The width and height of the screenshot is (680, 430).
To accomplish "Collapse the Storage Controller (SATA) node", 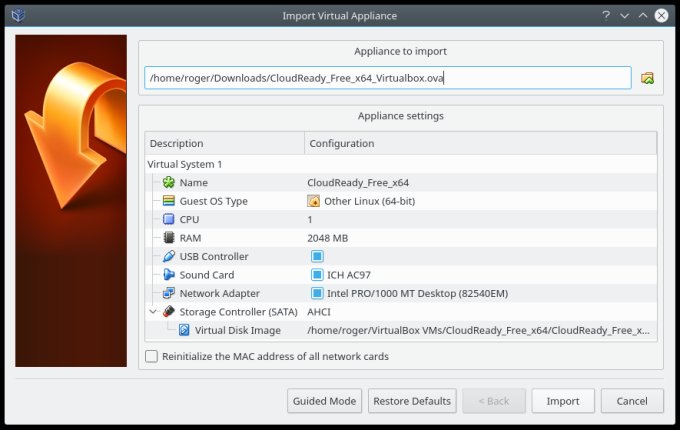I will pyautogui.click(x=153, y=312).
